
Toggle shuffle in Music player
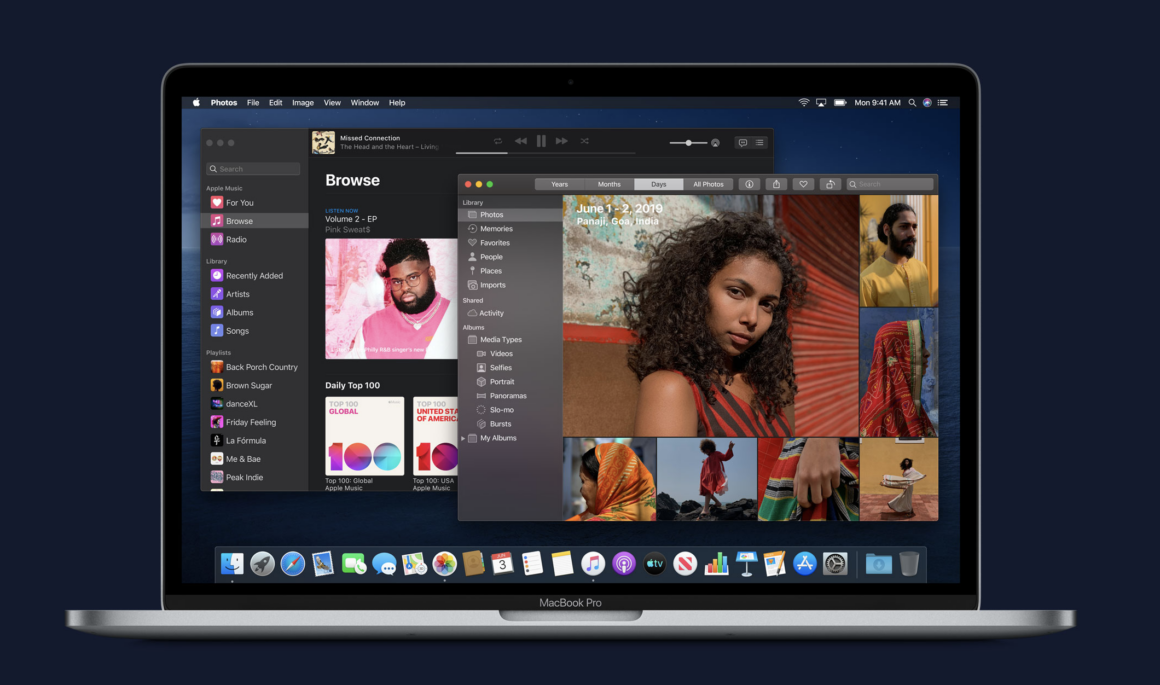(x=584, y=141)
